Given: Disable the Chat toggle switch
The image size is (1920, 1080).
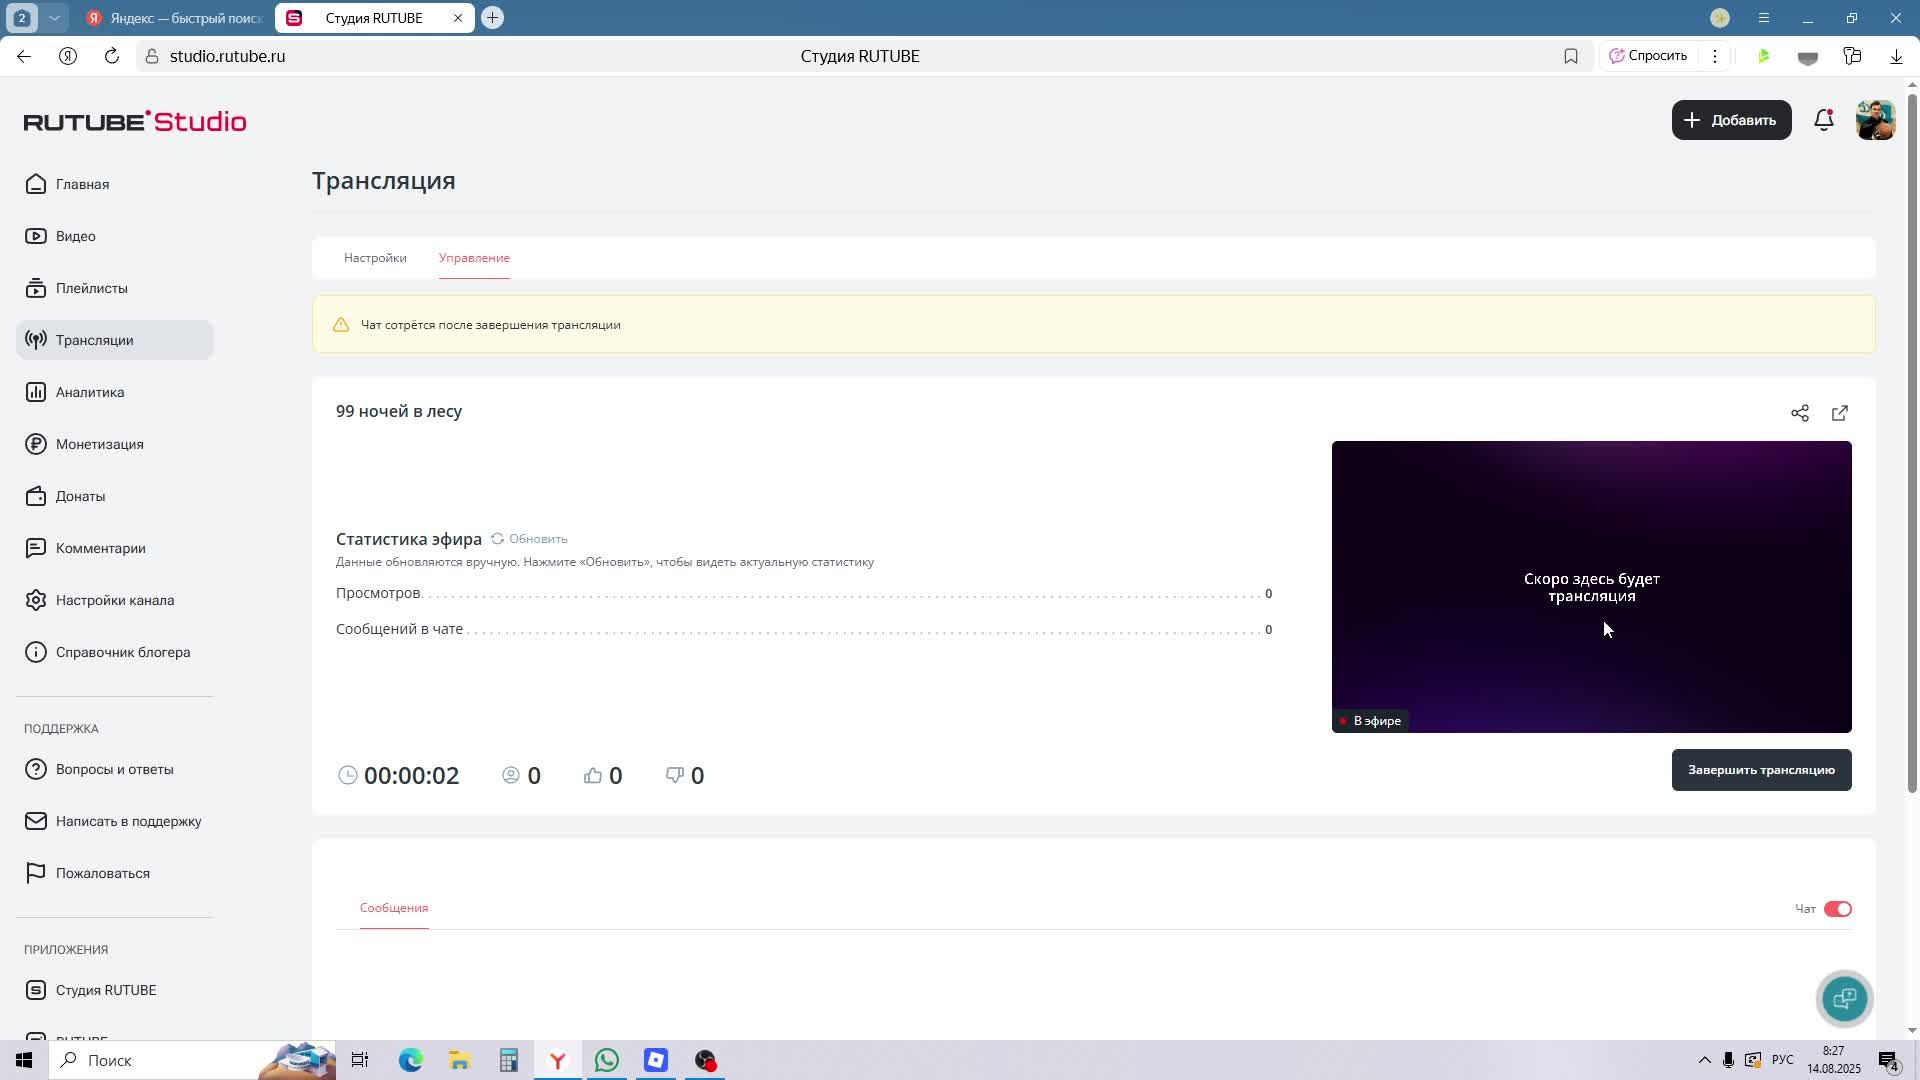Looking at the screenshot, I should [x=1837, y=909].
